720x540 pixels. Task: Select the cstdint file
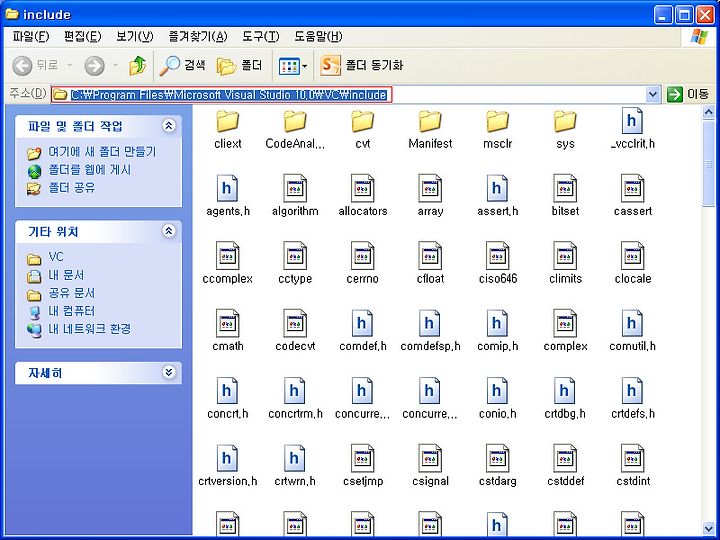(633, 467)
